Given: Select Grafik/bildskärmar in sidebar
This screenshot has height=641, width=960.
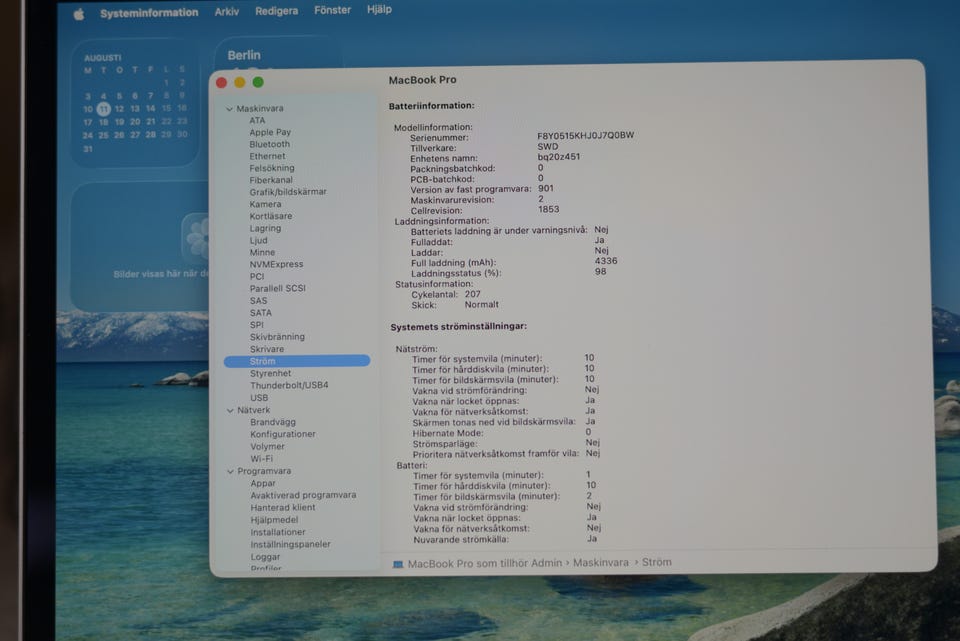Looking at the screenshot, I should (288, 192).
